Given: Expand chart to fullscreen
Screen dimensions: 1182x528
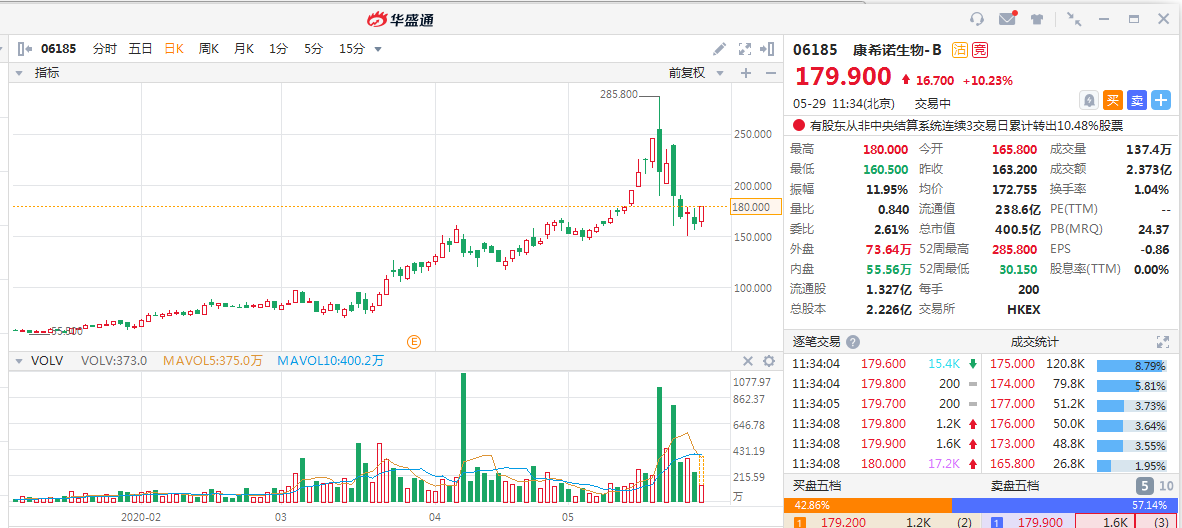Looking at the screenshot, I should [745, 49].
